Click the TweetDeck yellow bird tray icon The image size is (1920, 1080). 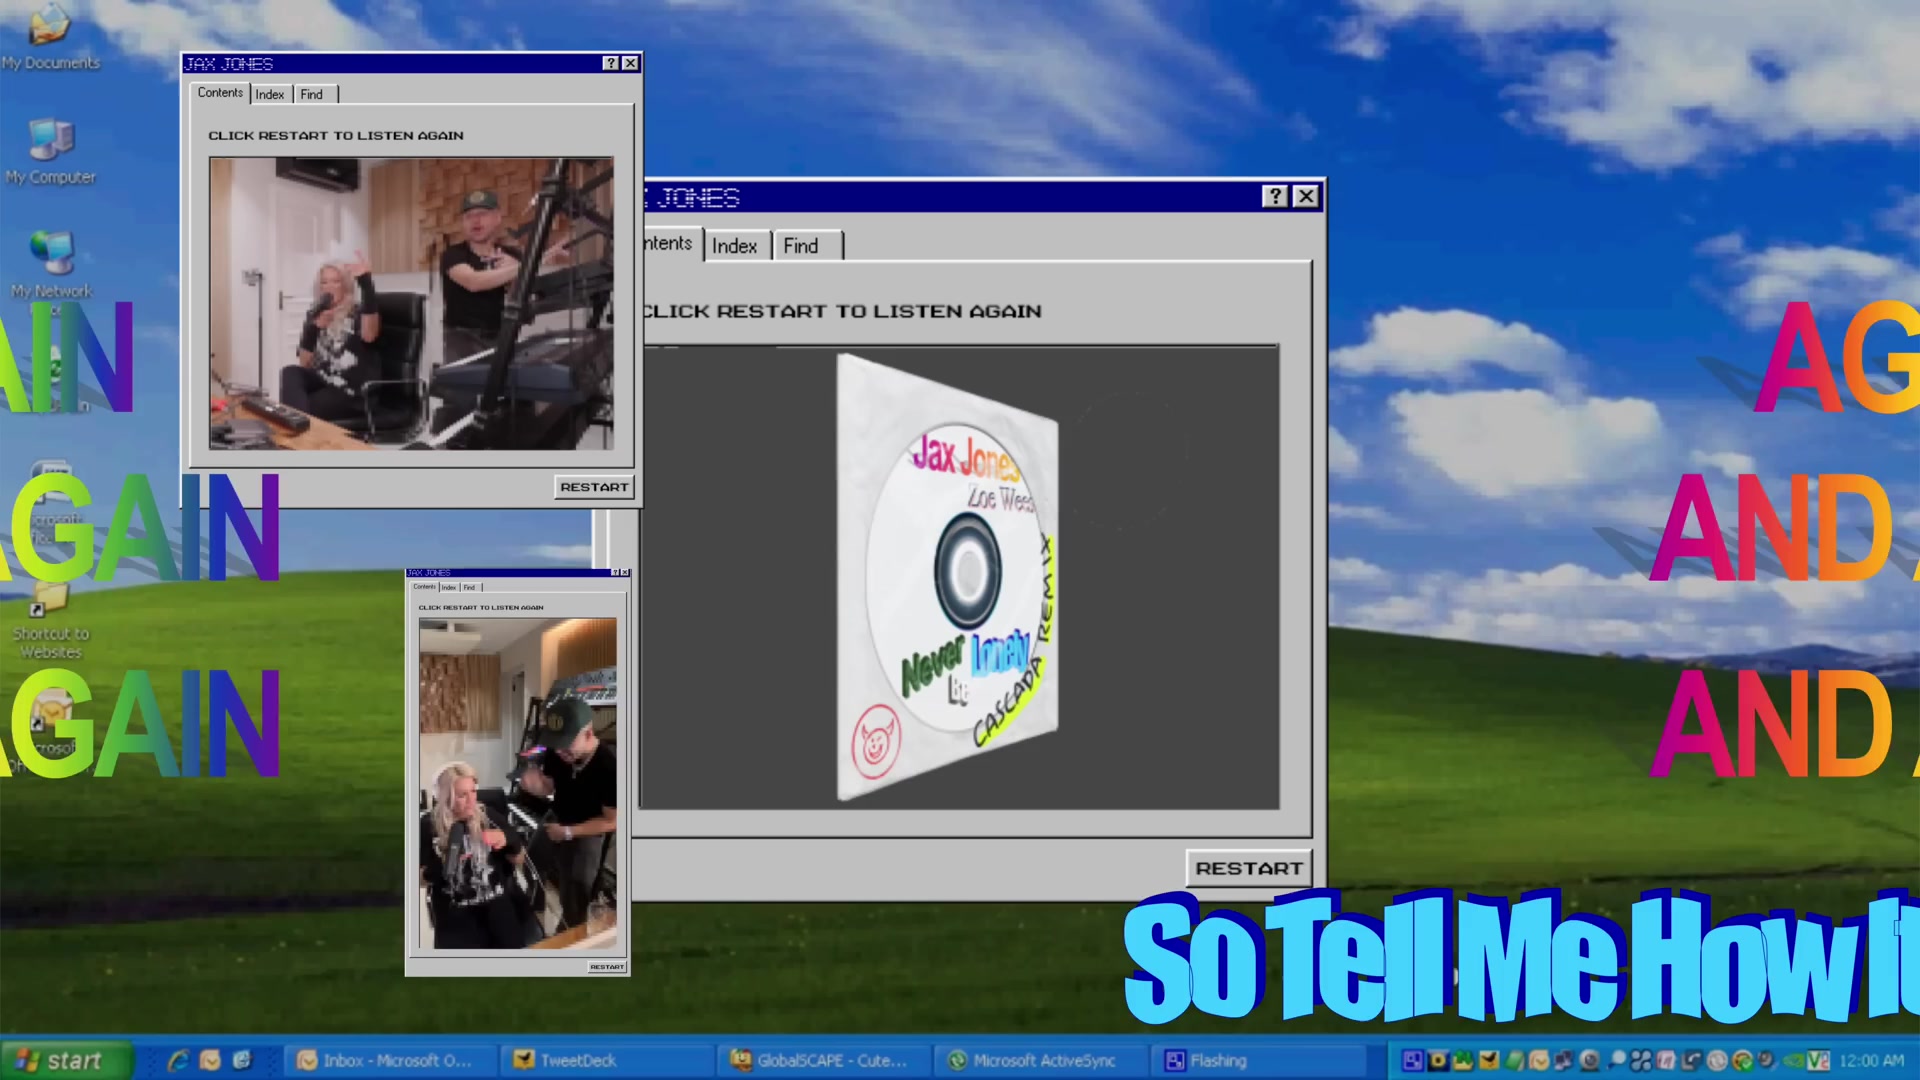click(x=1489, y=1060)
